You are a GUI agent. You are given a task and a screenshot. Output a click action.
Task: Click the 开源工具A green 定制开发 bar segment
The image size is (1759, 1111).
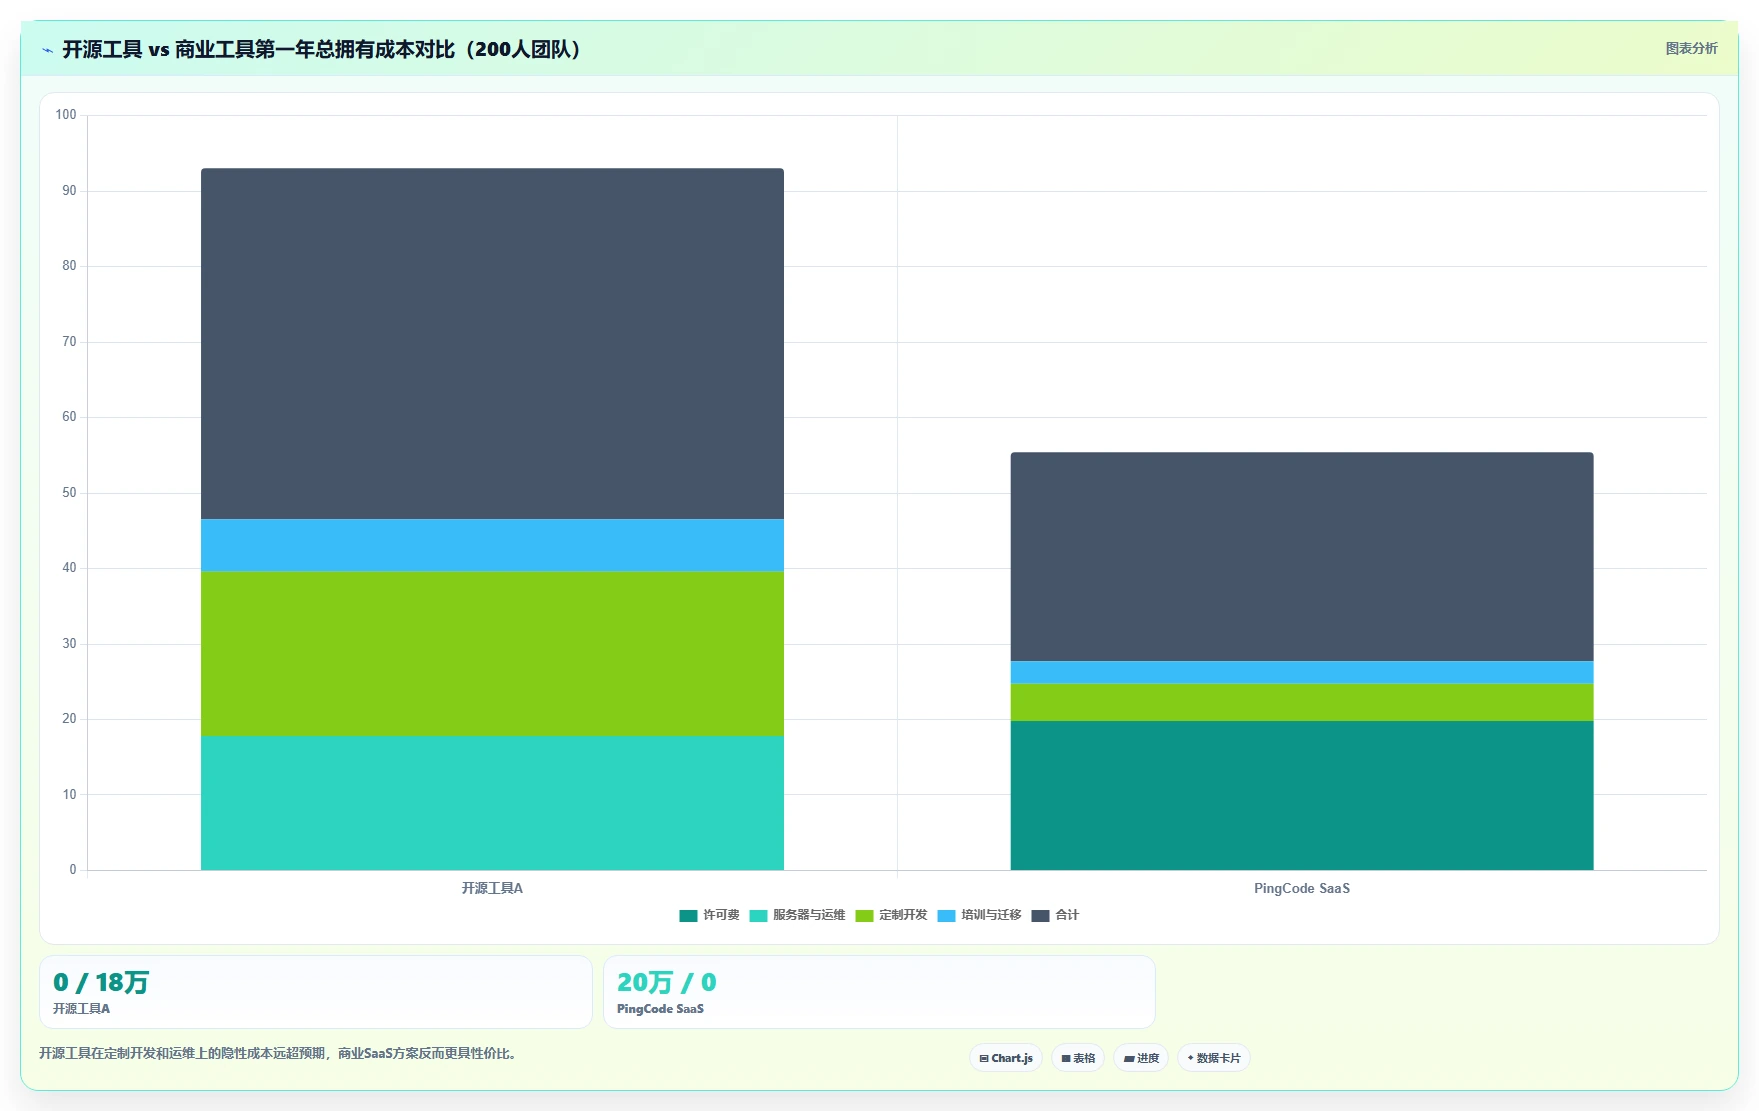pos(492,653)
